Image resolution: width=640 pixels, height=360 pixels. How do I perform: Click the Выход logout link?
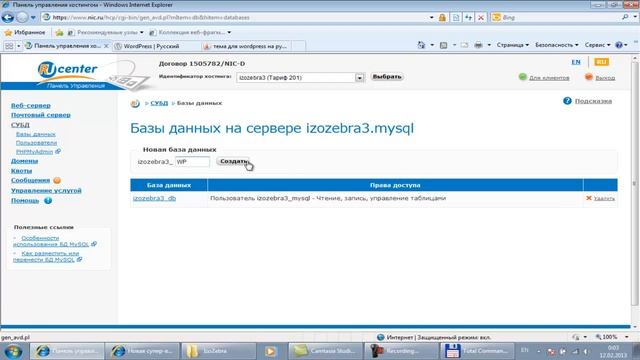pyautogui.click(x=605, y=78)
